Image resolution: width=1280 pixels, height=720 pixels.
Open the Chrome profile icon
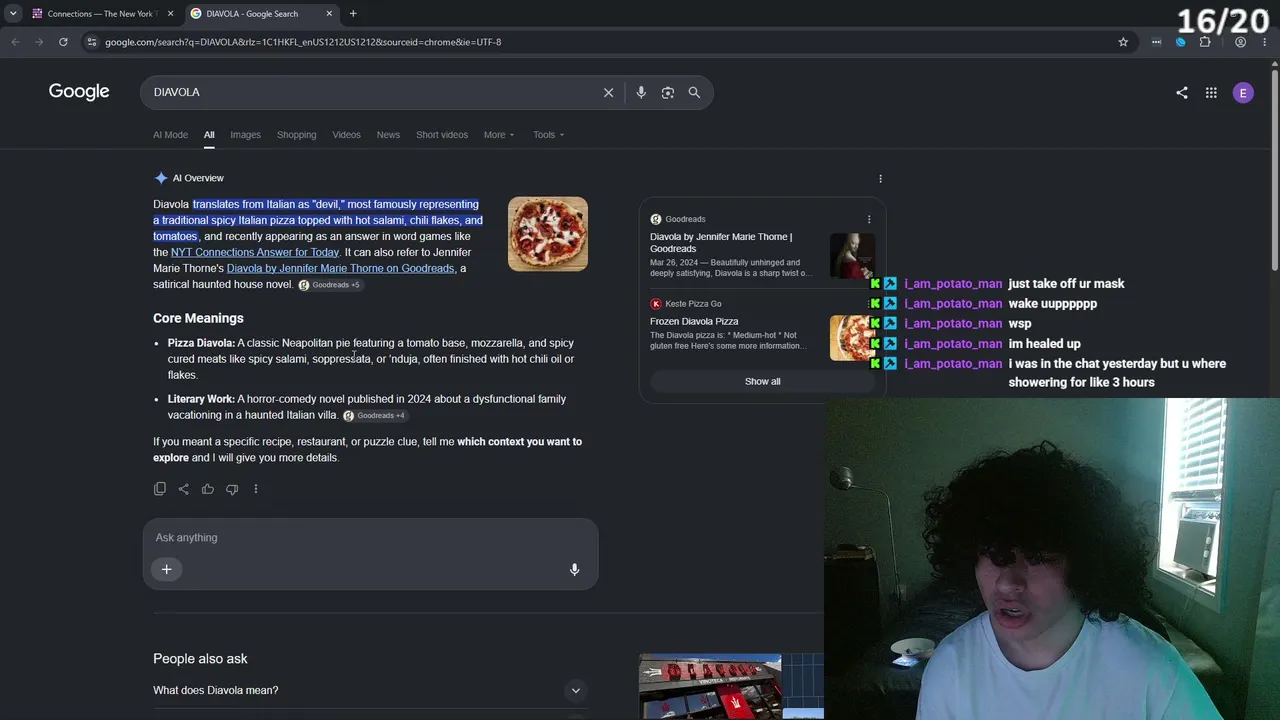(x=1240, y=42)
